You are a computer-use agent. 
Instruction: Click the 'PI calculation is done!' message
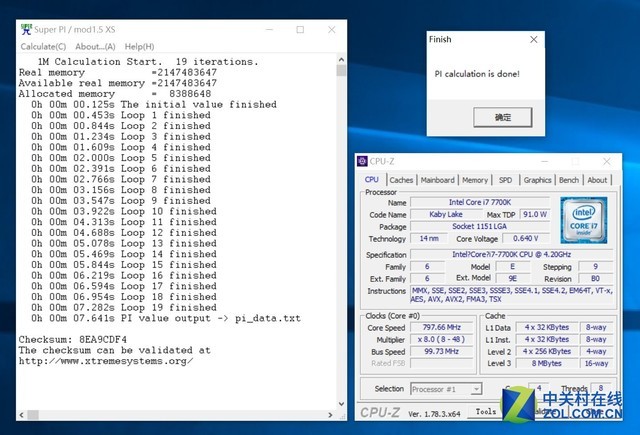tap(477, 74)
